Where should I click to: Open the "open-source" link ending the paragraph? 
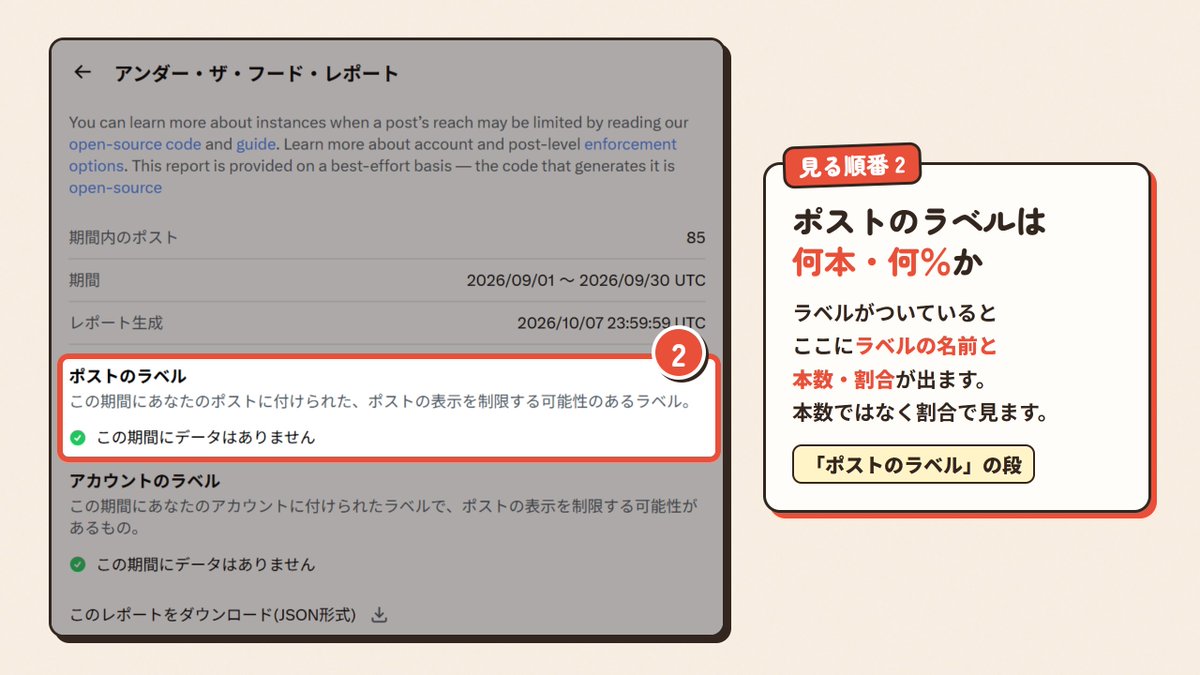(x=115, y=188)
